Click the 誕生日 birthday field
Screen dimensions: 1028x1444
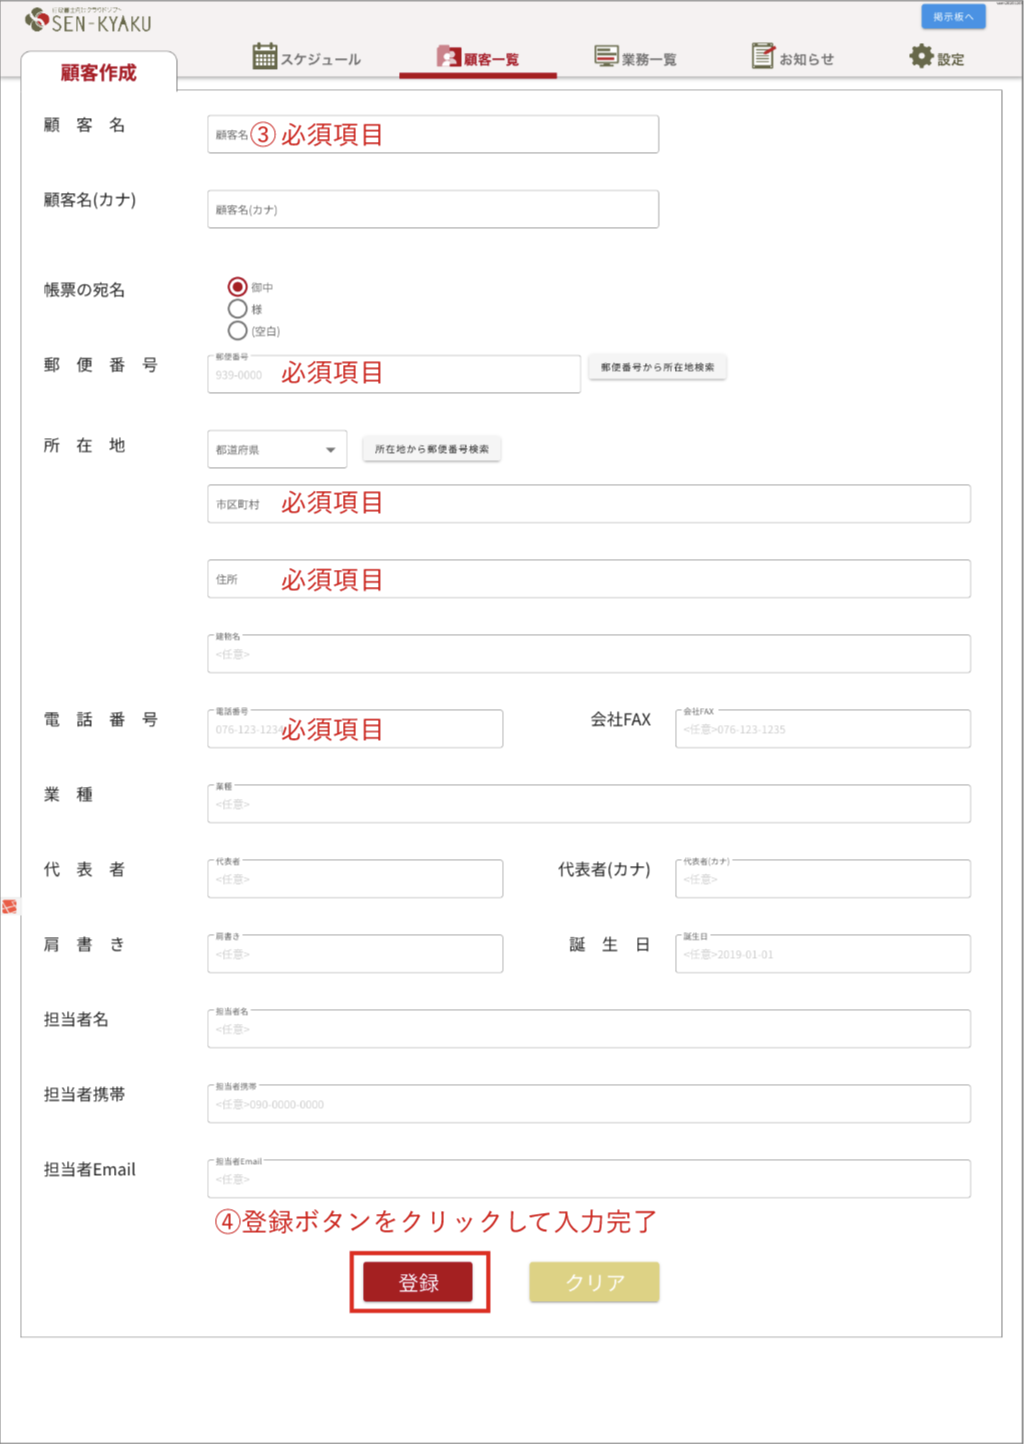(x=822, y=953)
